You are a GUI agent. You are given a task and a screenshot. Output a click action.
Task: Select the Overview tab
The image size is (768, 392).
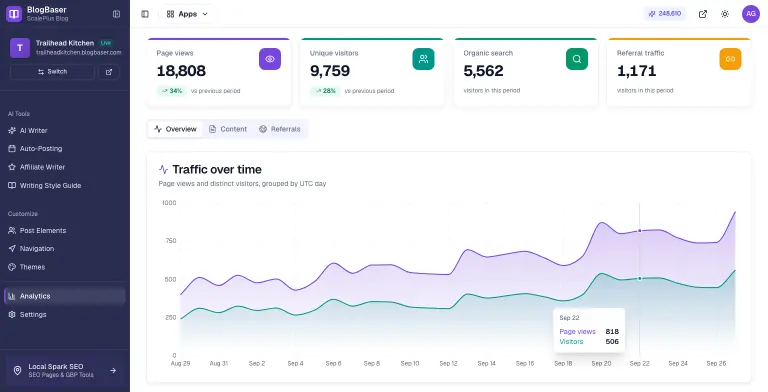coord(175,129)
